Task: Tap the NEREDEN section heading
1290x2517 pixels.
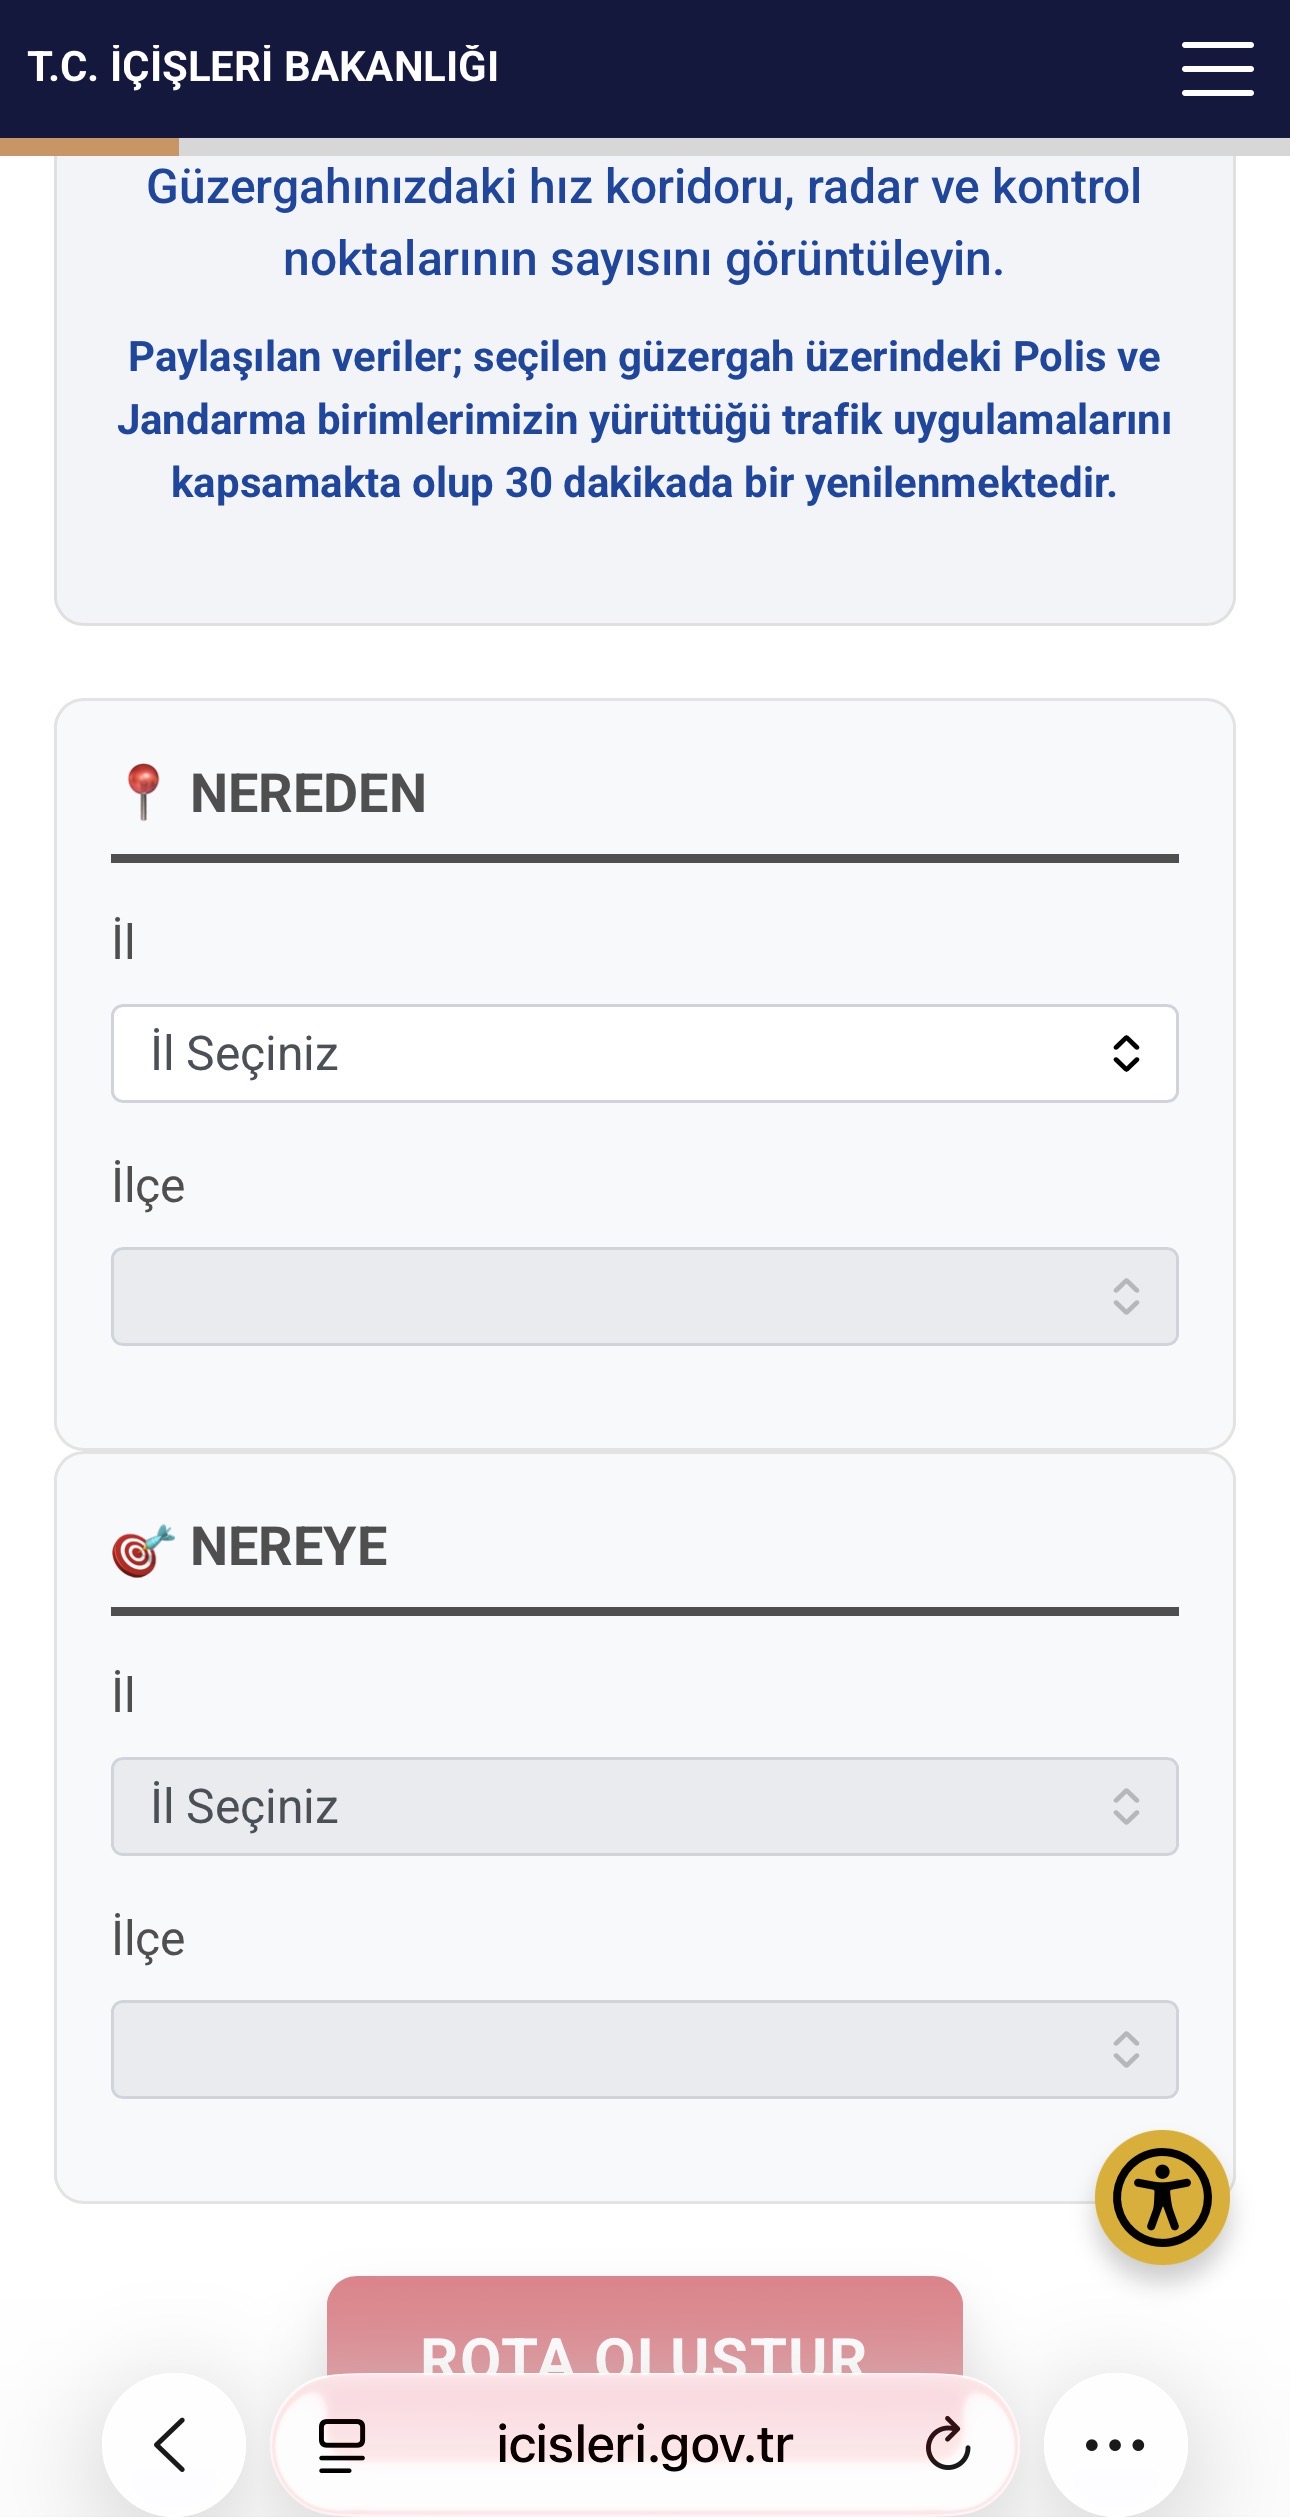Action: pos(308,794)
